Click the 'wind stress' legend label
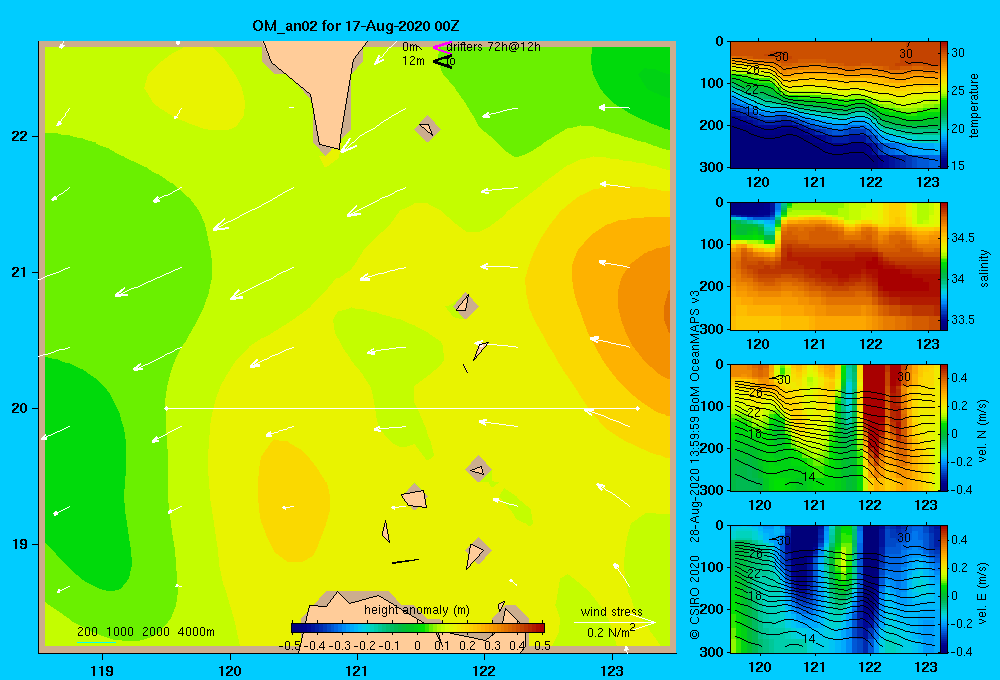Screen dimensions: 1000x680 click(x=612, y=611)
